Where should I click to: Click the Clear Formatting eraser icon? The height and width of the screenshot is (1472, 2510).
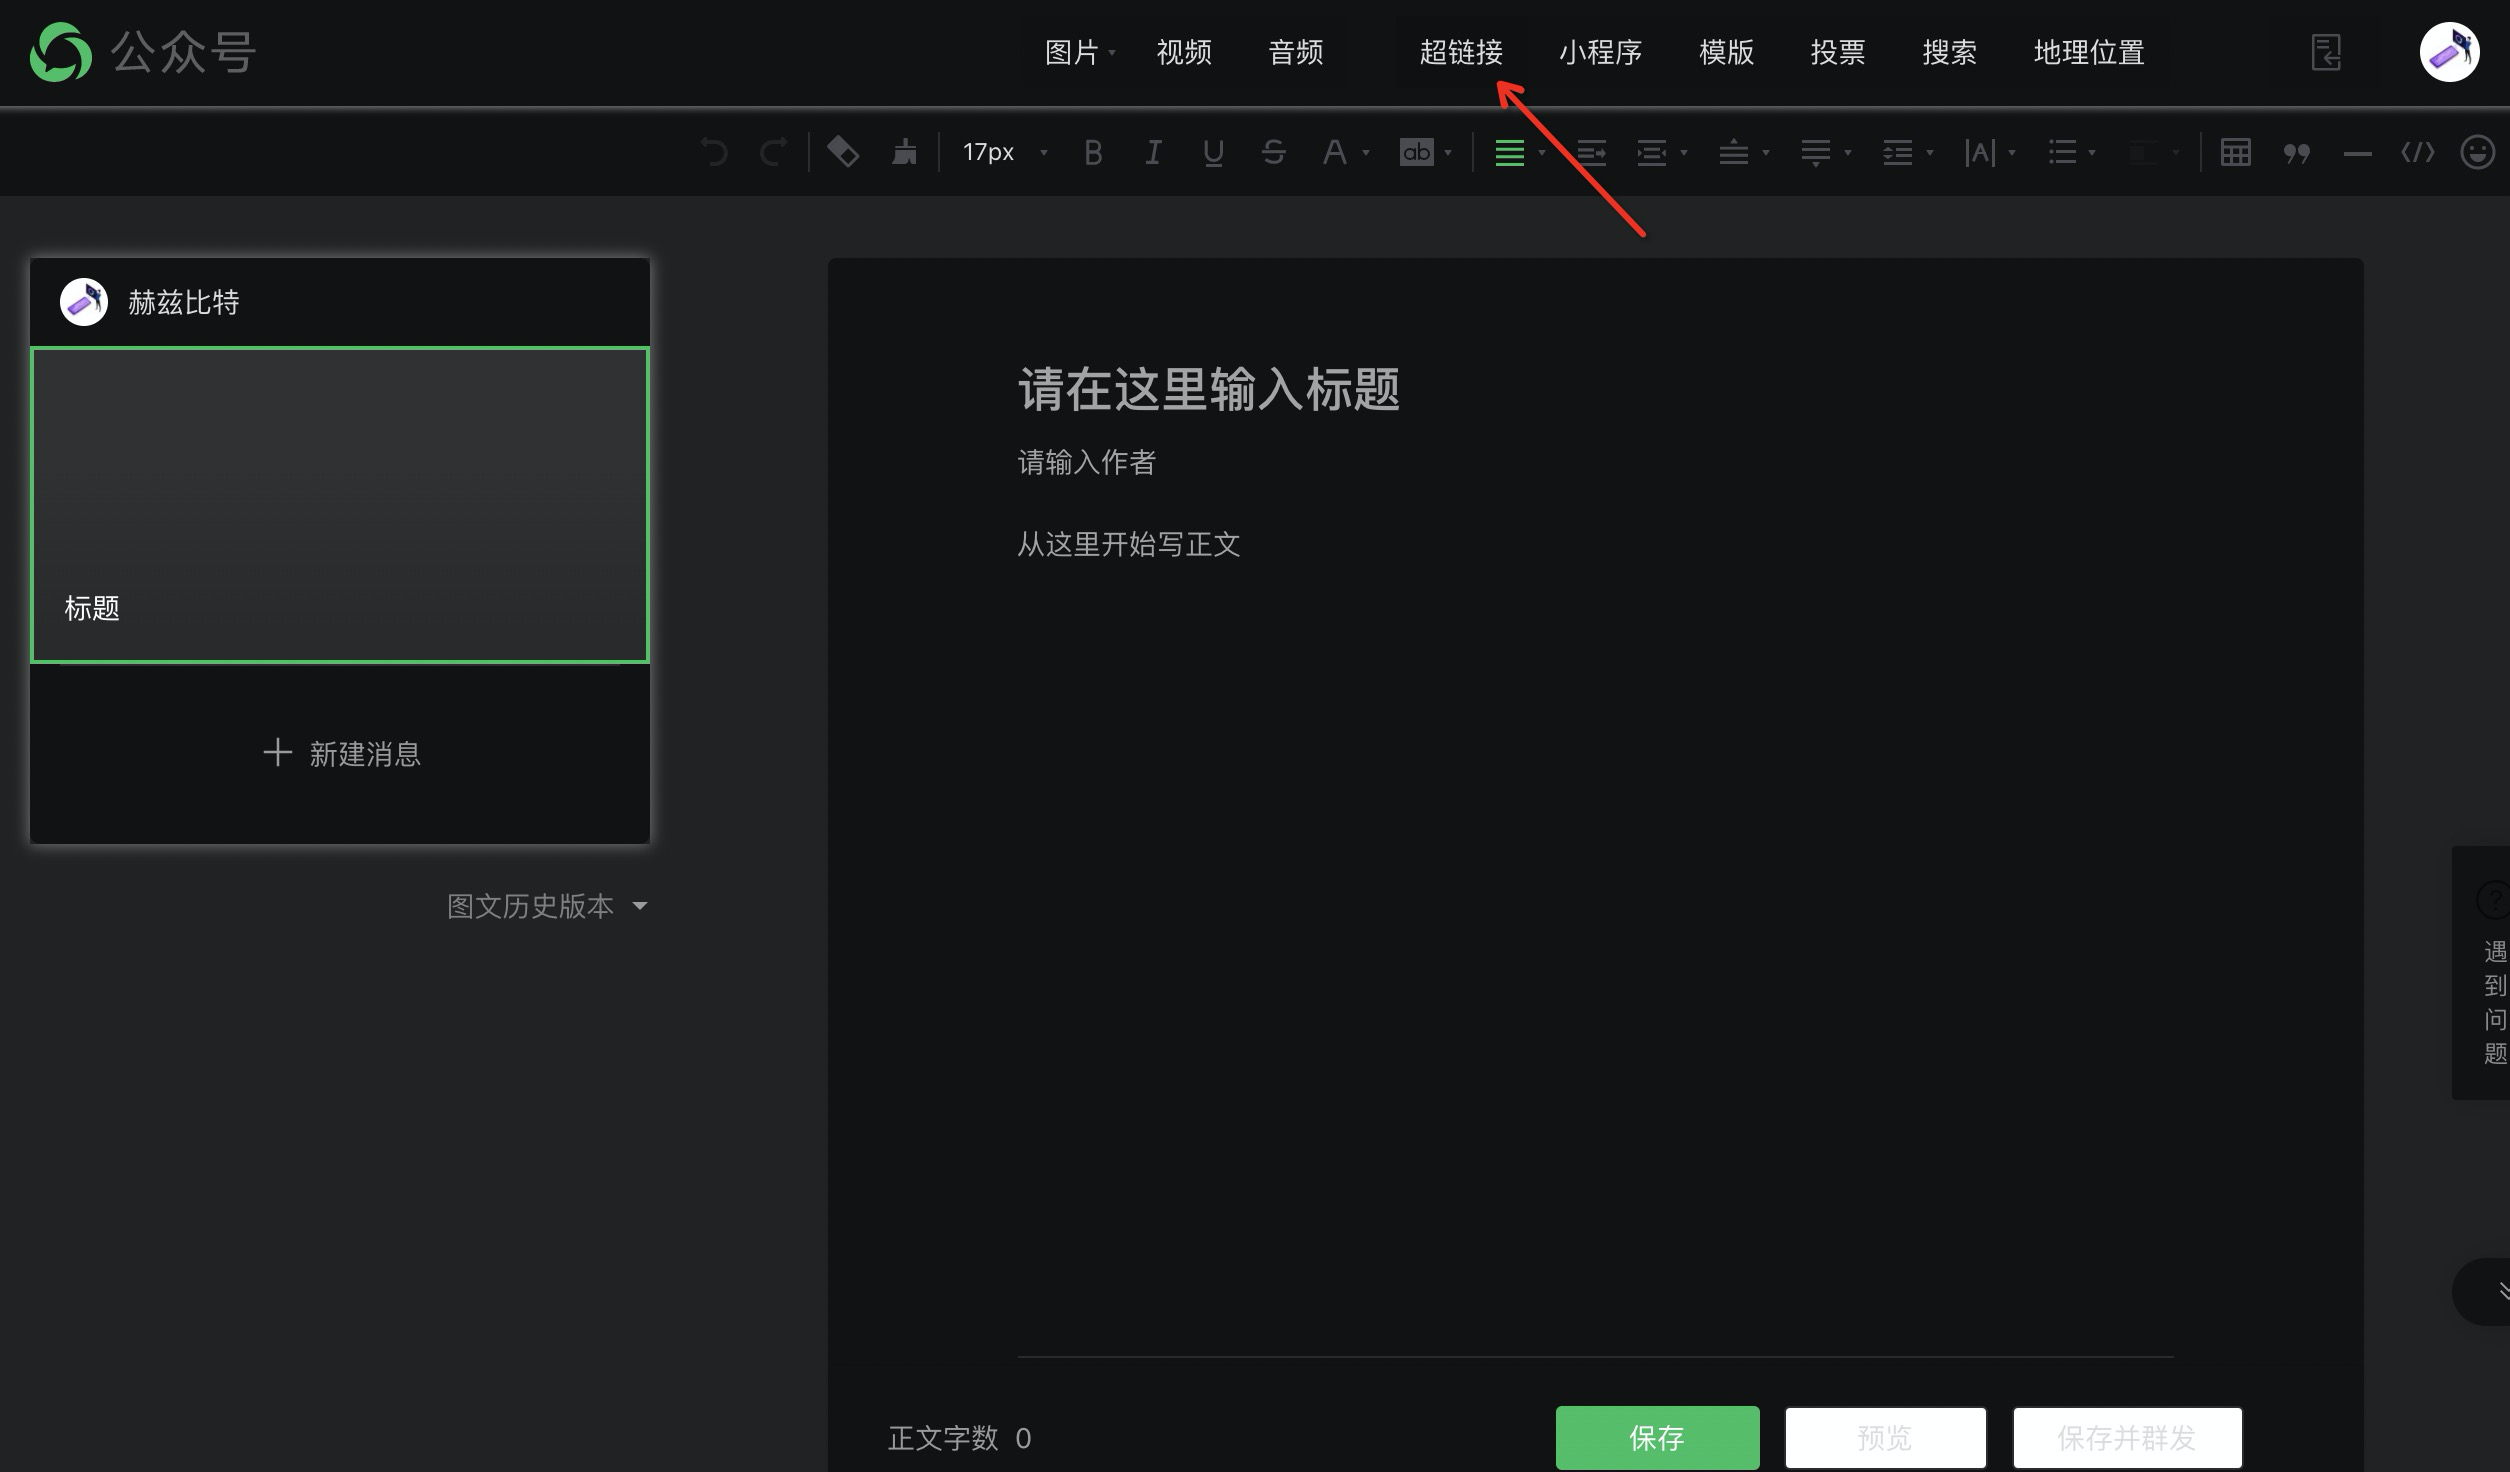[843, 152]
